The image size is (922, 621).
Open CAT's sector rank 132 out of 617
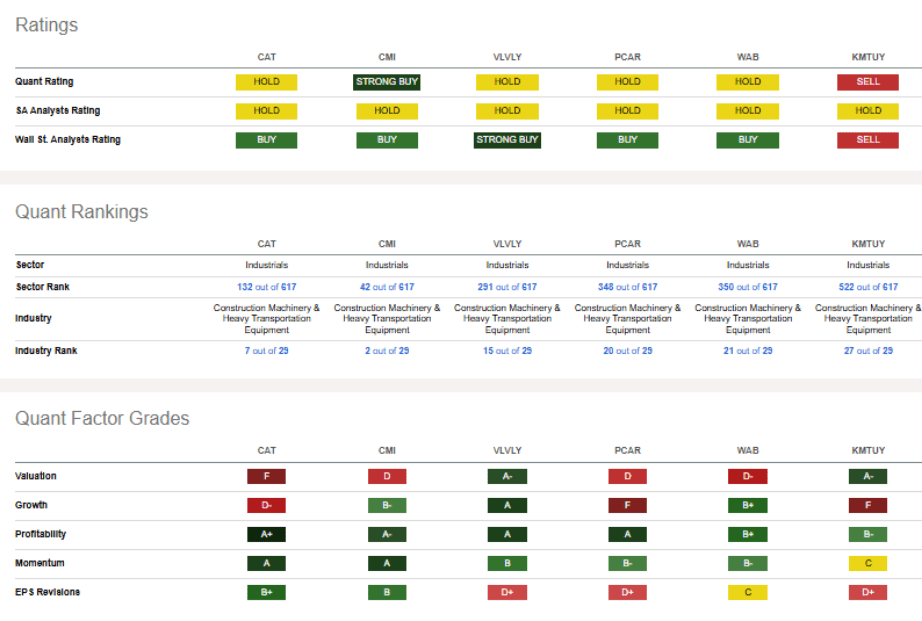pyautogui.click(x=266, y=287)
